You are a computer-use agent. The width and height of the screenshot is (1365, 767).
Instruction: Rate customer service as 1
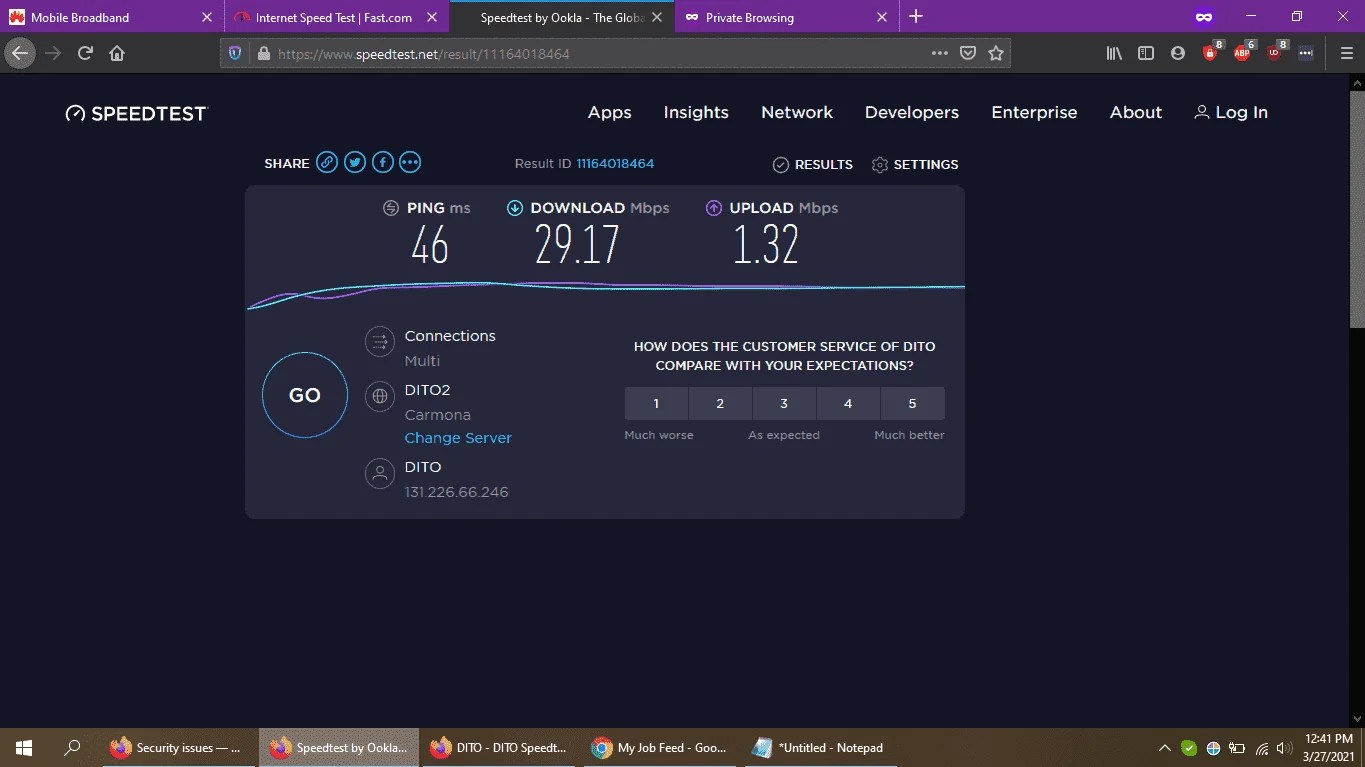point(656,403)
